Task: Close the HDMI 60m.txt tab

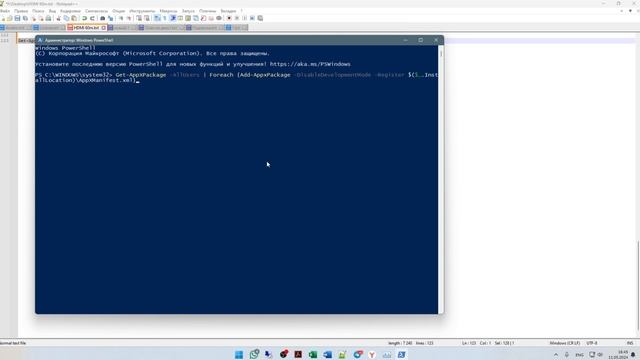Action: pos(104,28)
